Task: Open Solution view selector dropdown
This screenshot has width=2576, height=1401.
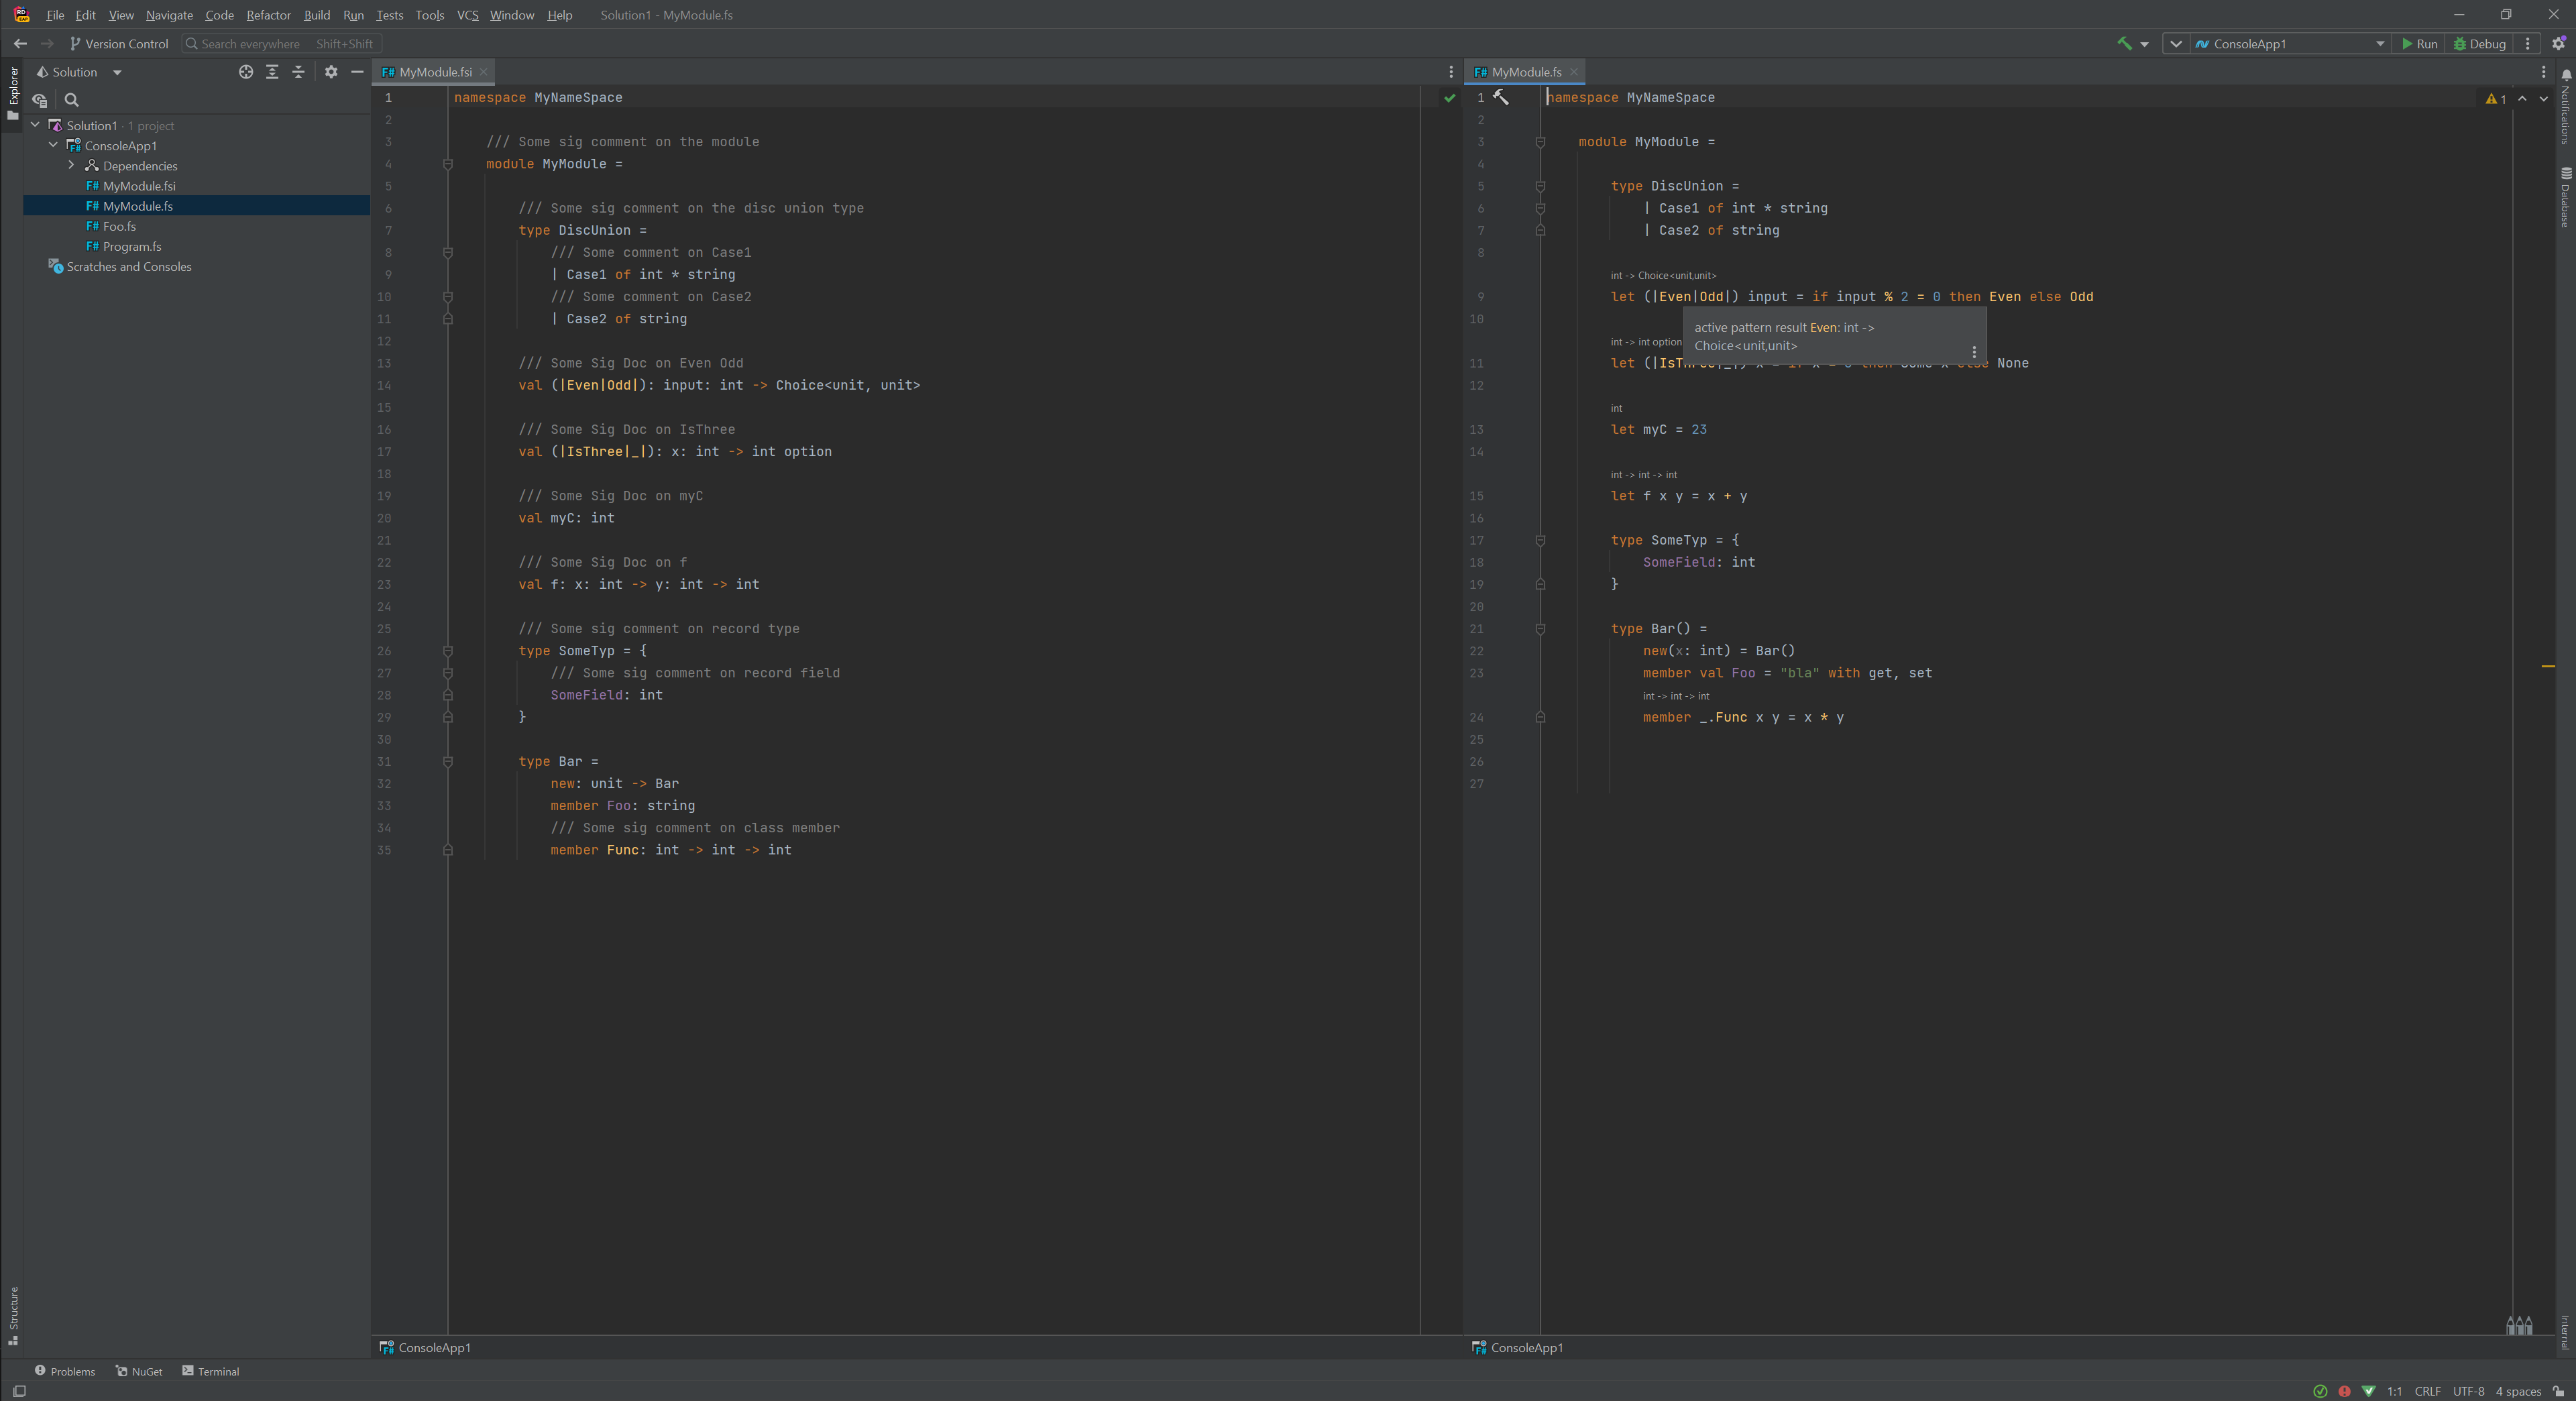Action: click(117, 72)
